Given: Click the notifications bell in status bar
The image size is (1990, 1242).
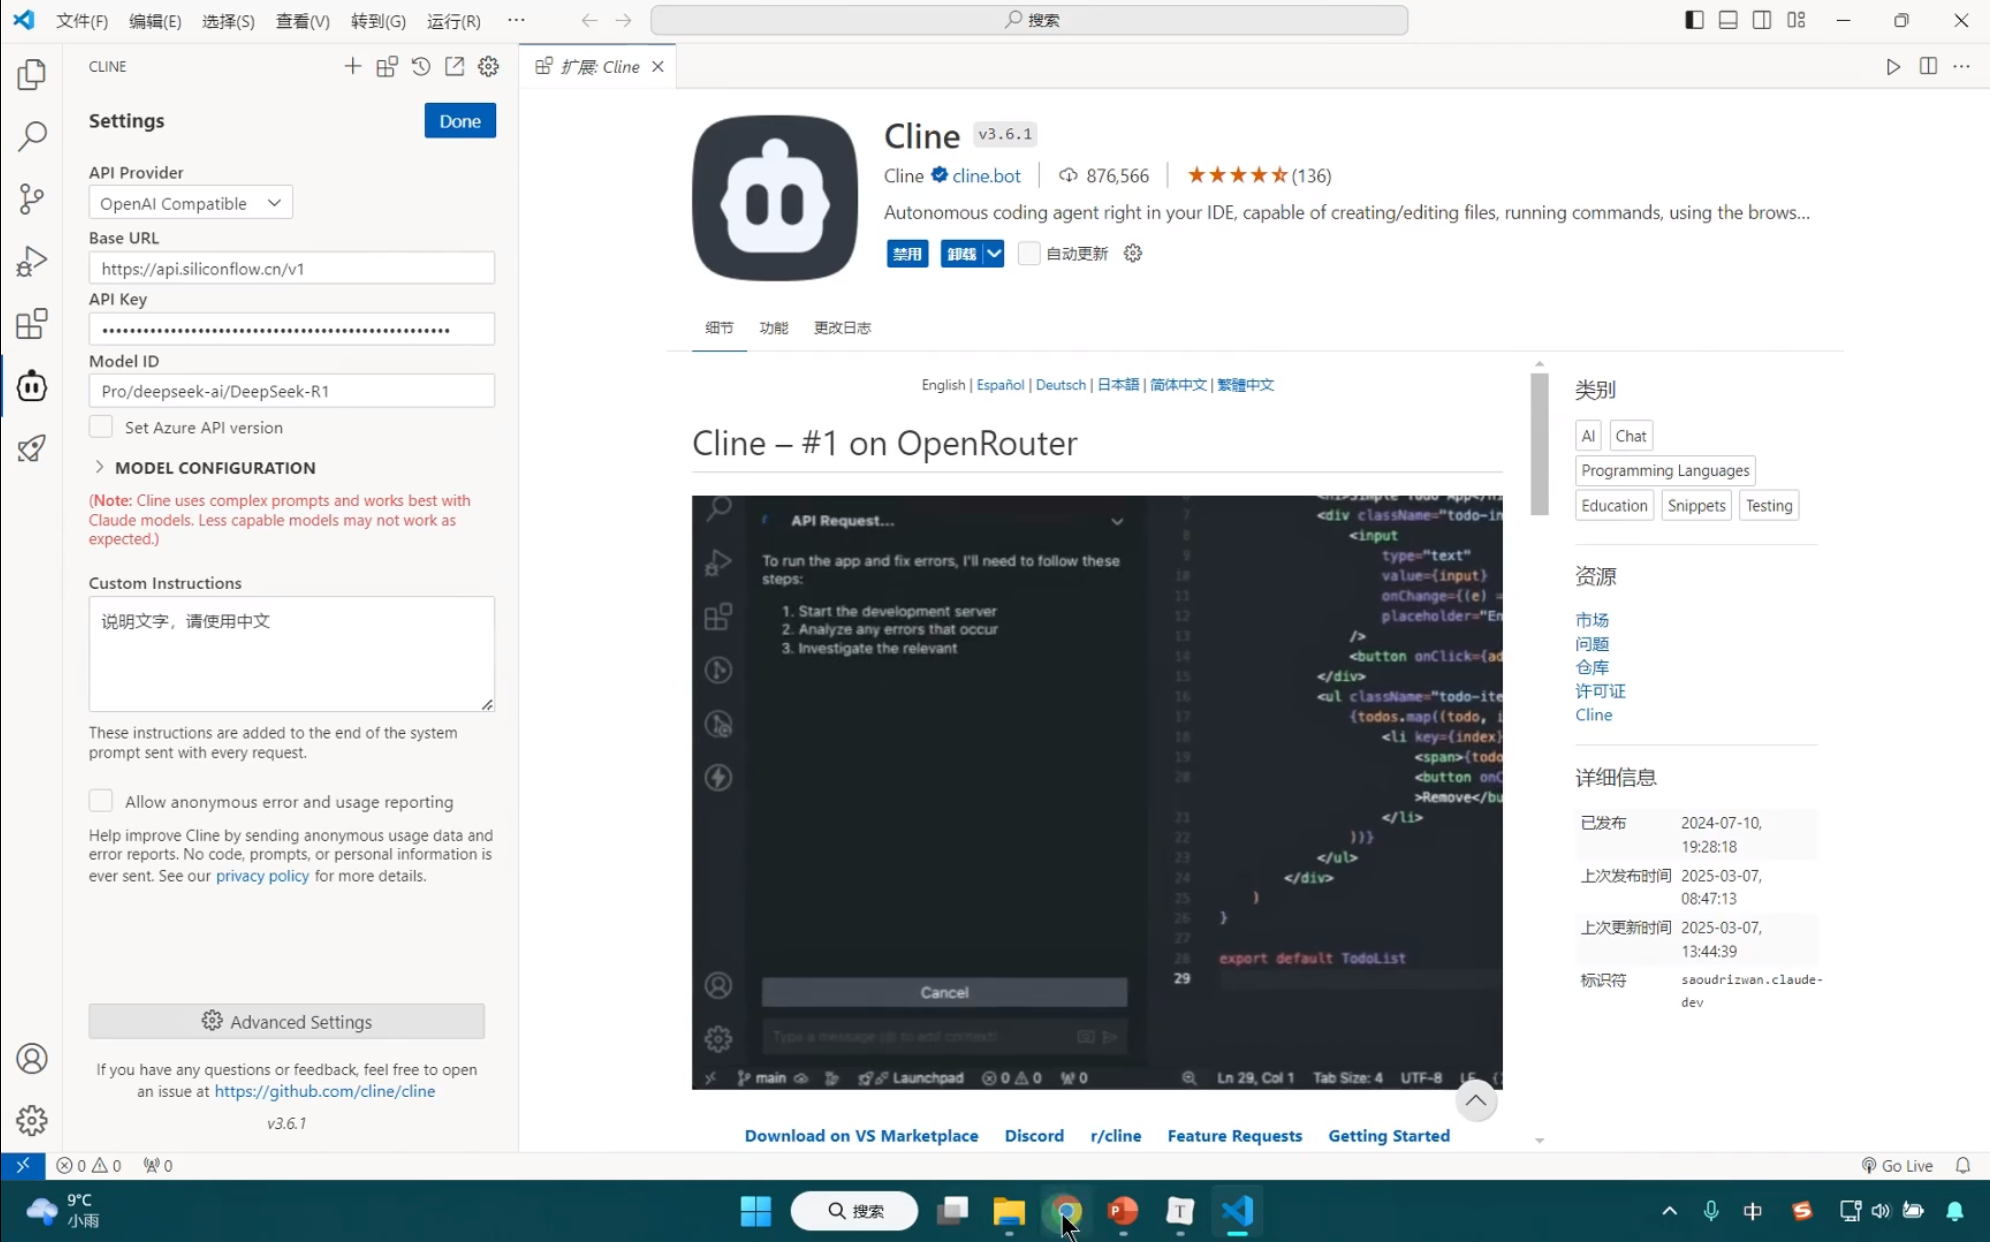Looking at the screenshot, I should point(1963,1165).
